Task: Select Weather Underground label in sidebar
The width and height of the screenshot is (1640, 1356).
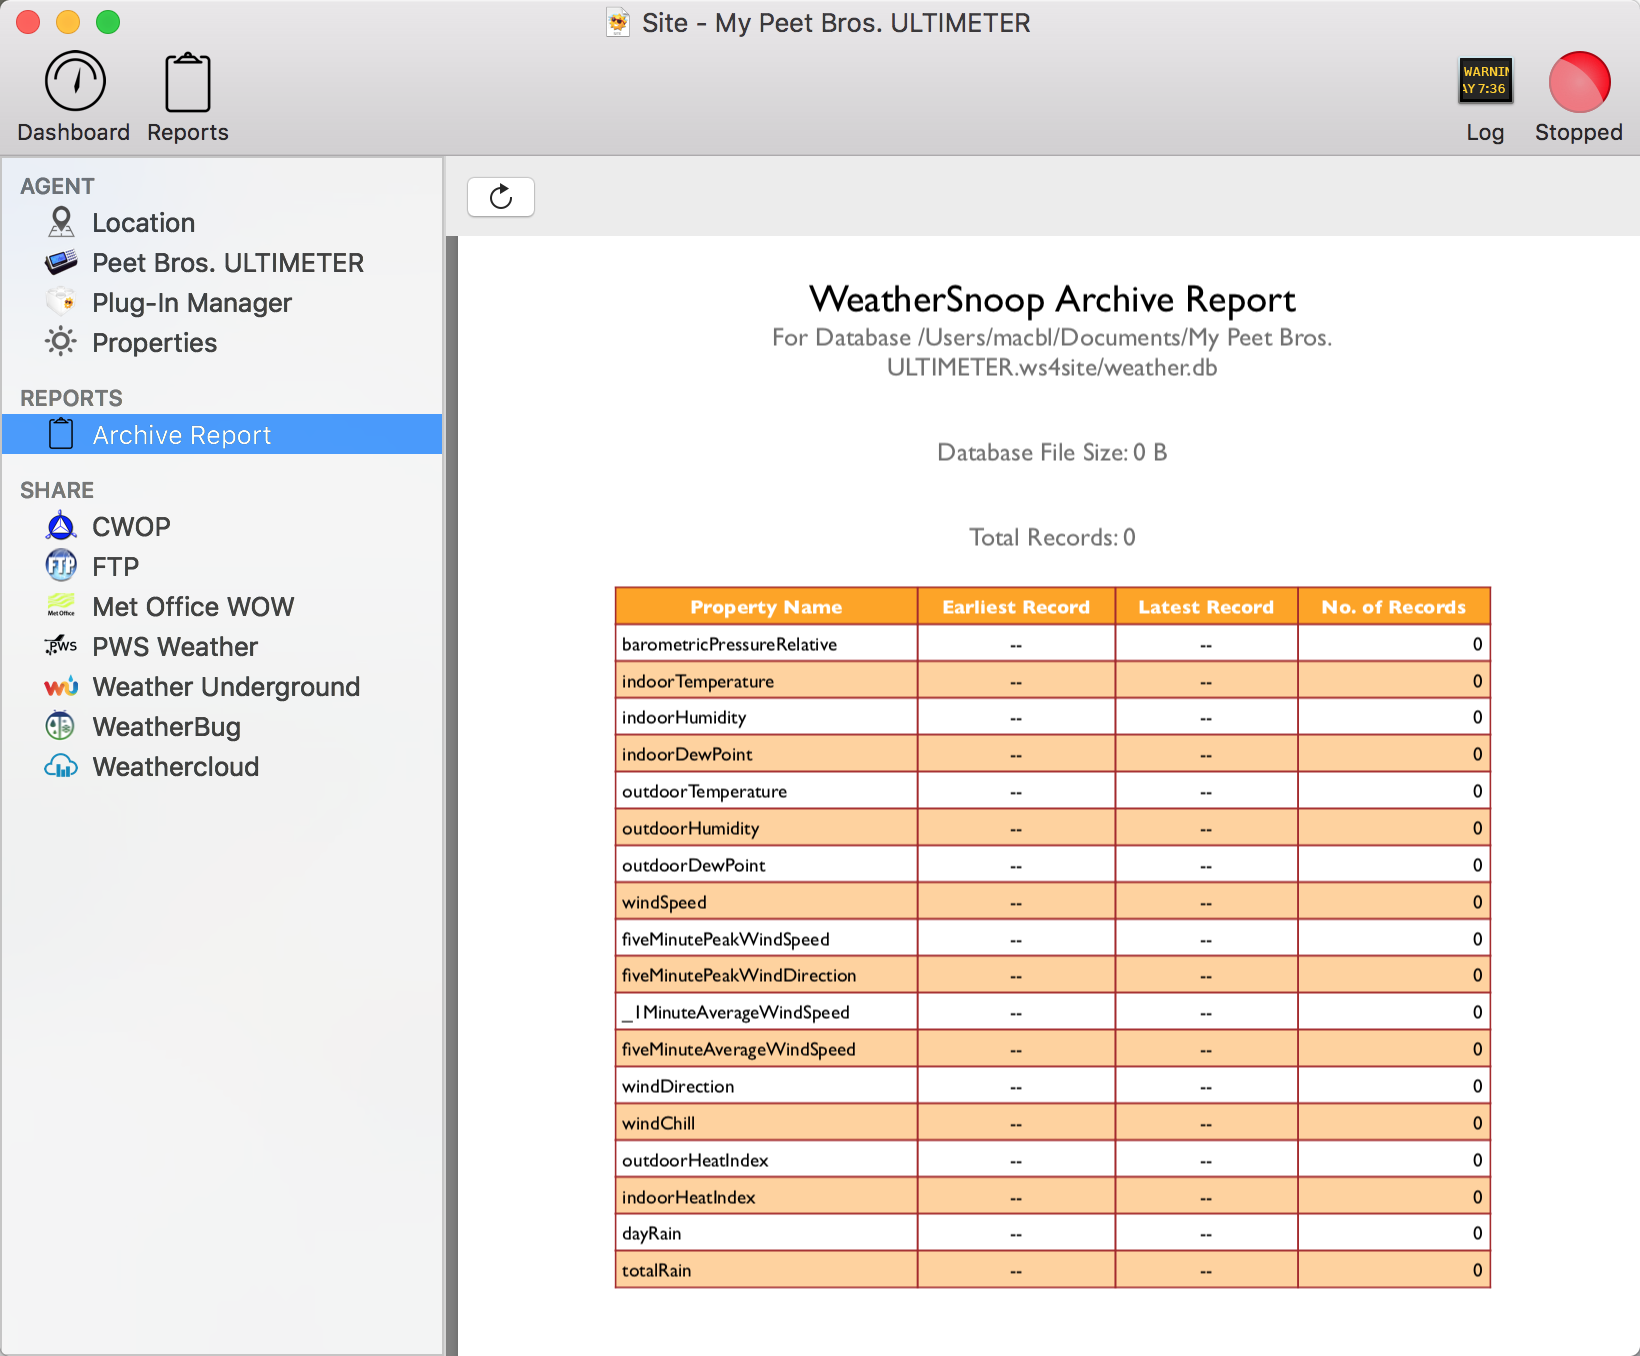Action: pos(226,687)
